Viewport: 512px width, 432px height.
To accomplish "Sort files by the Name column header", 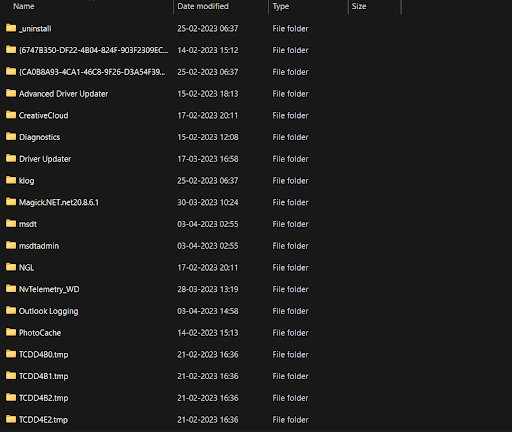I will pos(24,6).
